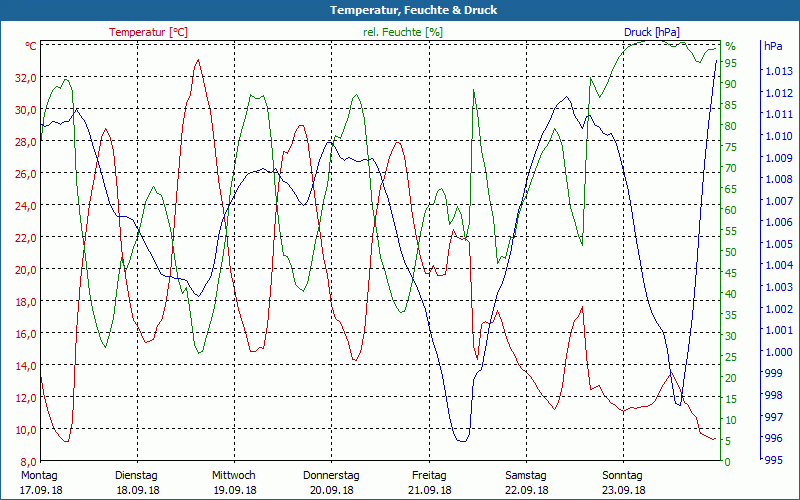Click humidity axis value 75
The image size is (800, 500).
(x=730, y=147)
